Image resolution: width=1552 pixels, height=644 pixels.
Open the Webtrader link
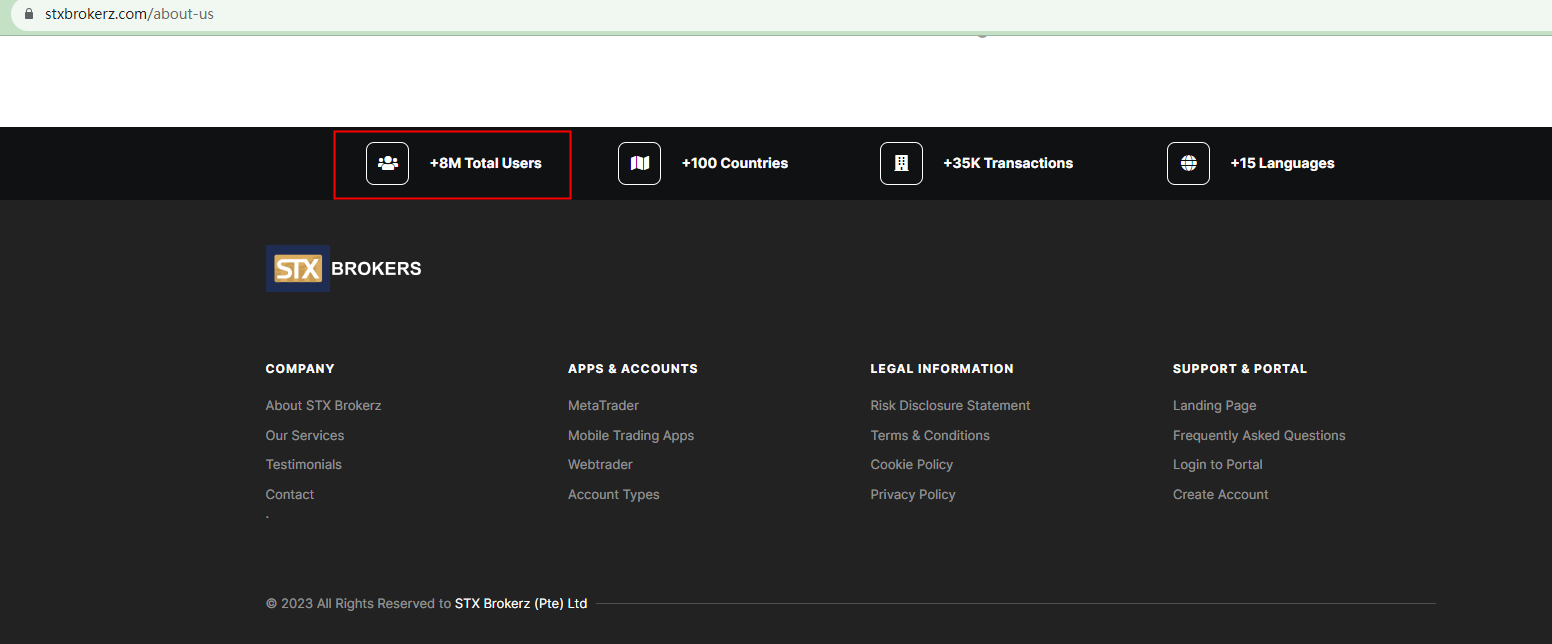point(600,464)
